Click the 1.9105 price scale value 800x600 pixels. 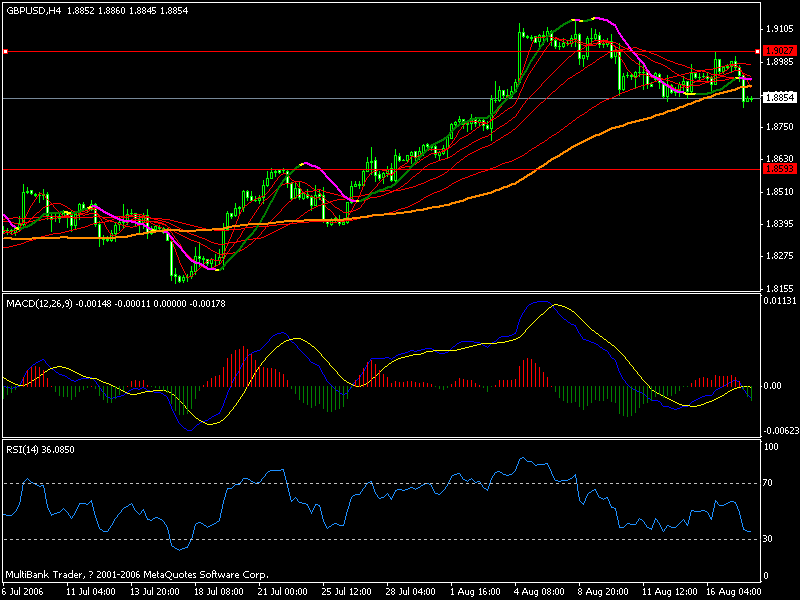(x=780, y=29)
